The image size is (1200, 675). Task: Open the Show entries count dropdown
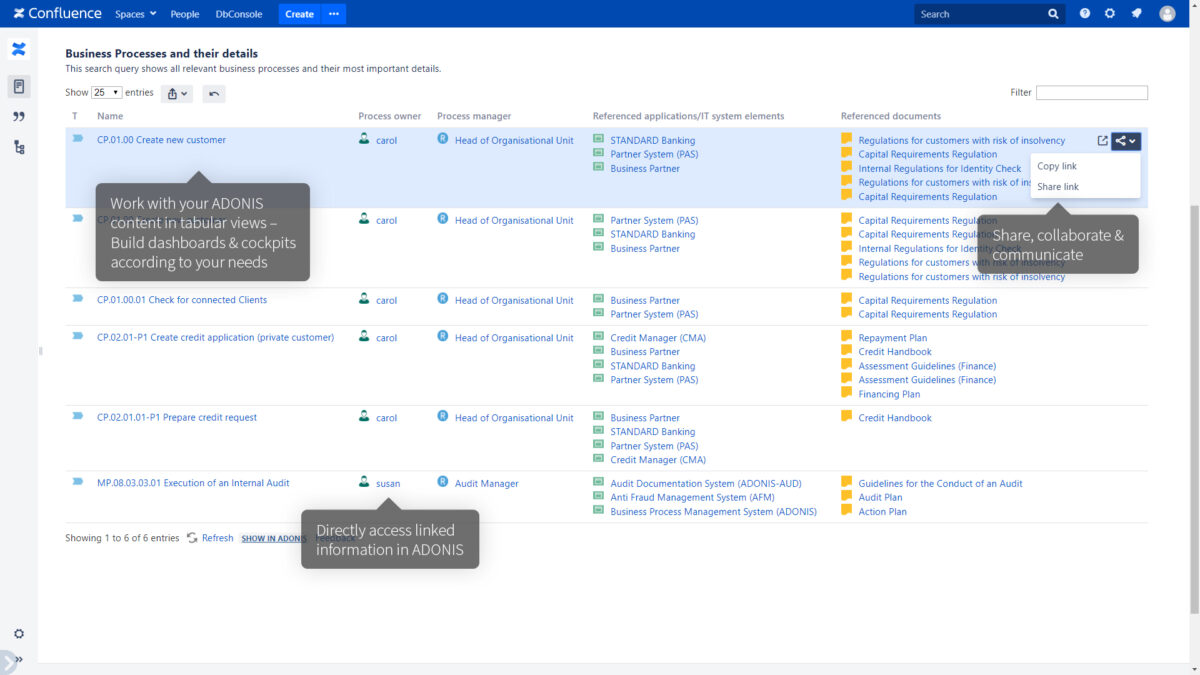(106, 92)
